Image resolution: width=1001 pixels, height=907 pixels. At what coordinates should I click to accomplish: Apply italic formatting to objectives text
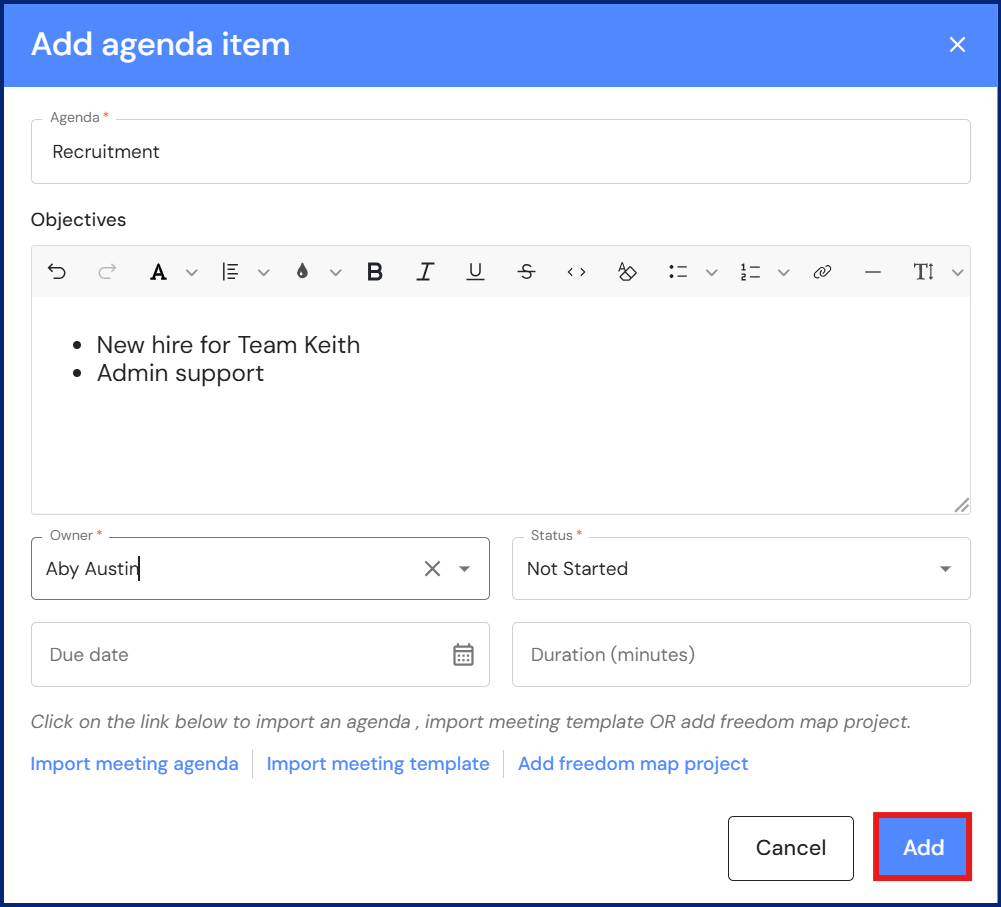coord(426,272)
